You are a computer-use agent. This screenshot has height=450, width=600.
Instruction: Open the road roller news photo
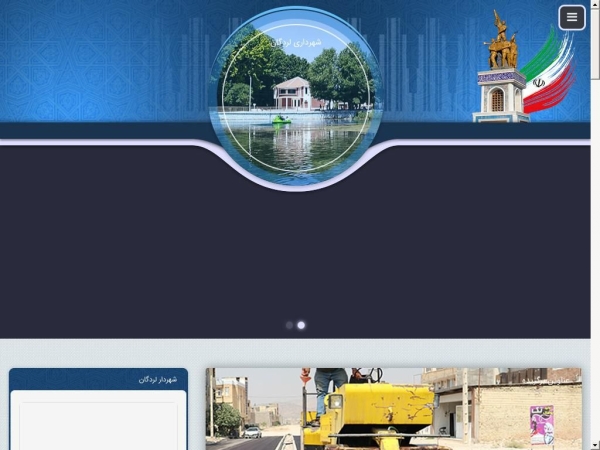click(x=393, y=409)
